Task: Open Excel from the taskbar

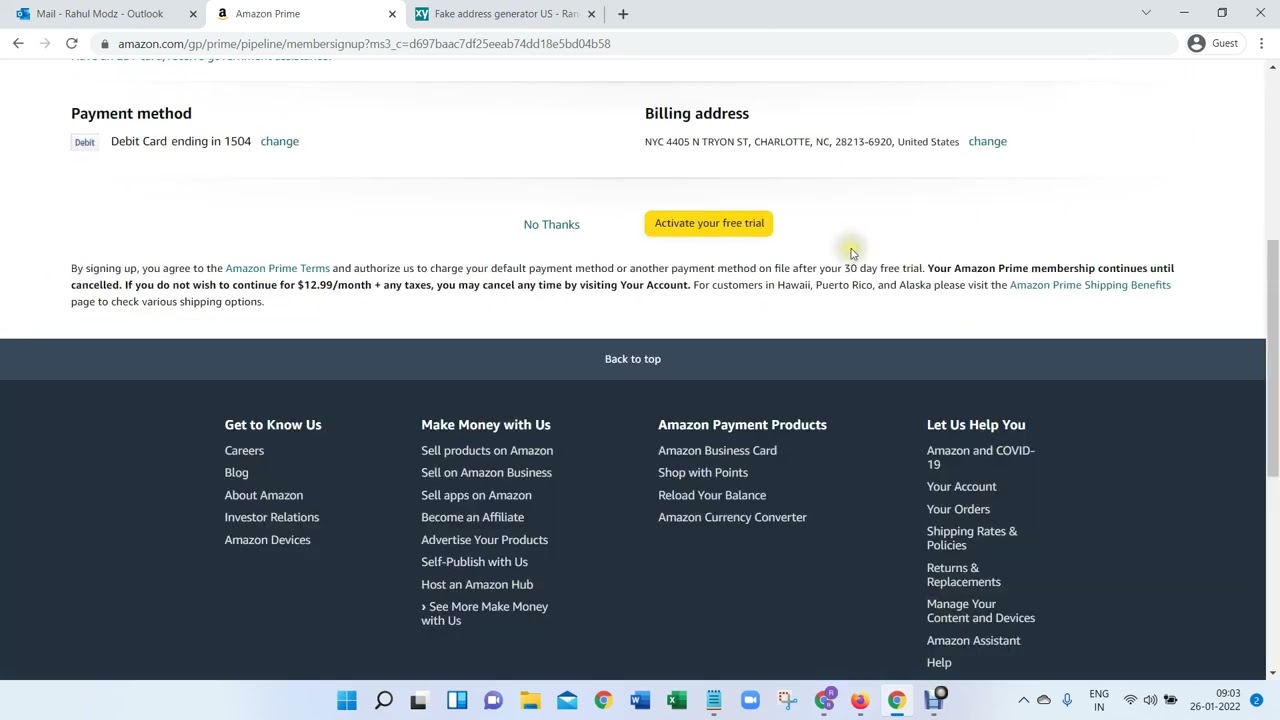Action: coord(677,700)
